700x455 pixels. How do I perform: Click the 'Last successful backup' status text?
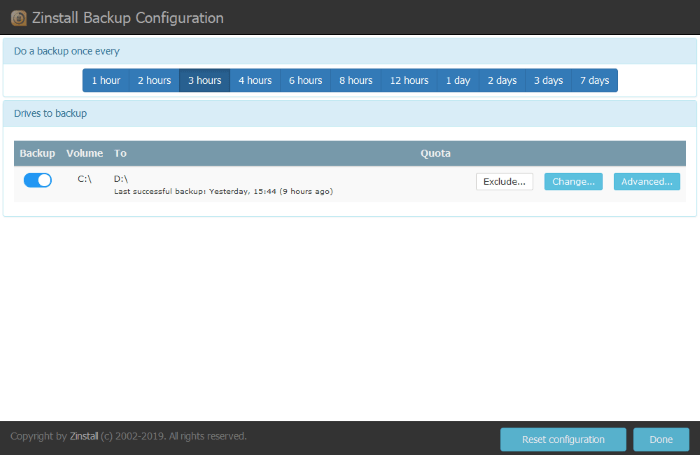point(223,192)
